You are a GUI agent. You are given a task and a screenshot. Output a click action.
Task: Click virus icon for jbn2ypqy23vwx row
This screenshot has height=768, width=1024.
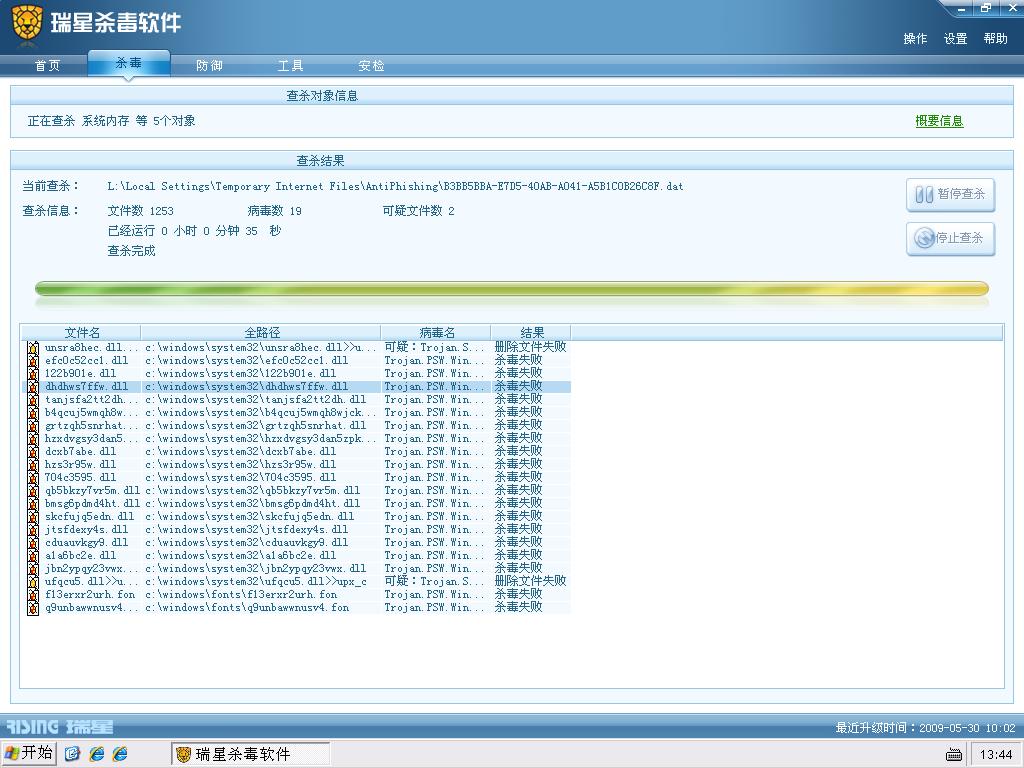pyautogui.click(x=33, y=569)
